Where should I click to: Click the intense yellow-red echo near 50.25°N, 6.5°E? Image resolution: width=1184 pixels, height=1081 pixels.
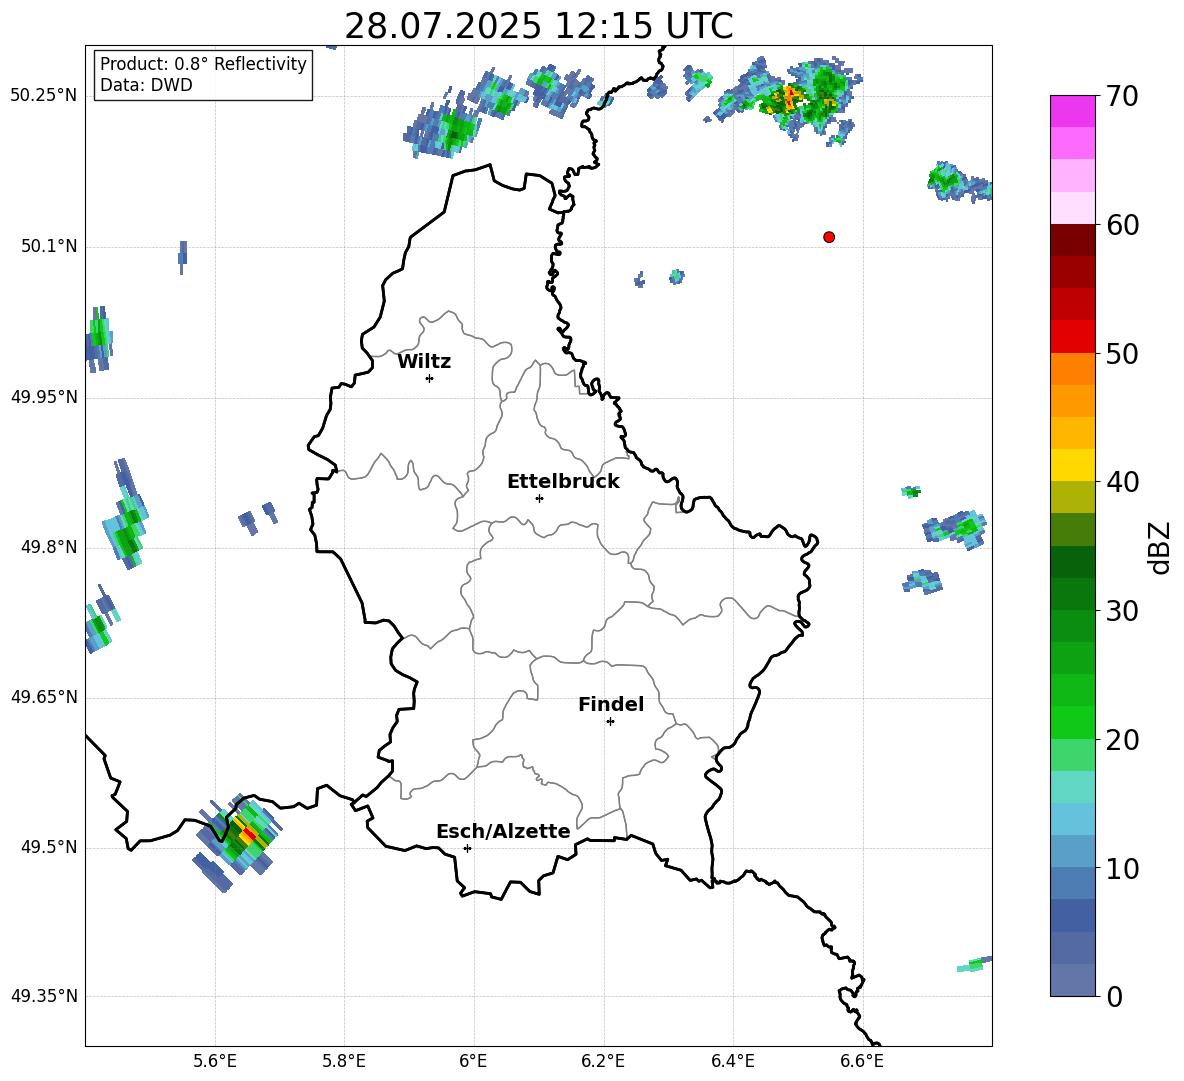[788, 99]
